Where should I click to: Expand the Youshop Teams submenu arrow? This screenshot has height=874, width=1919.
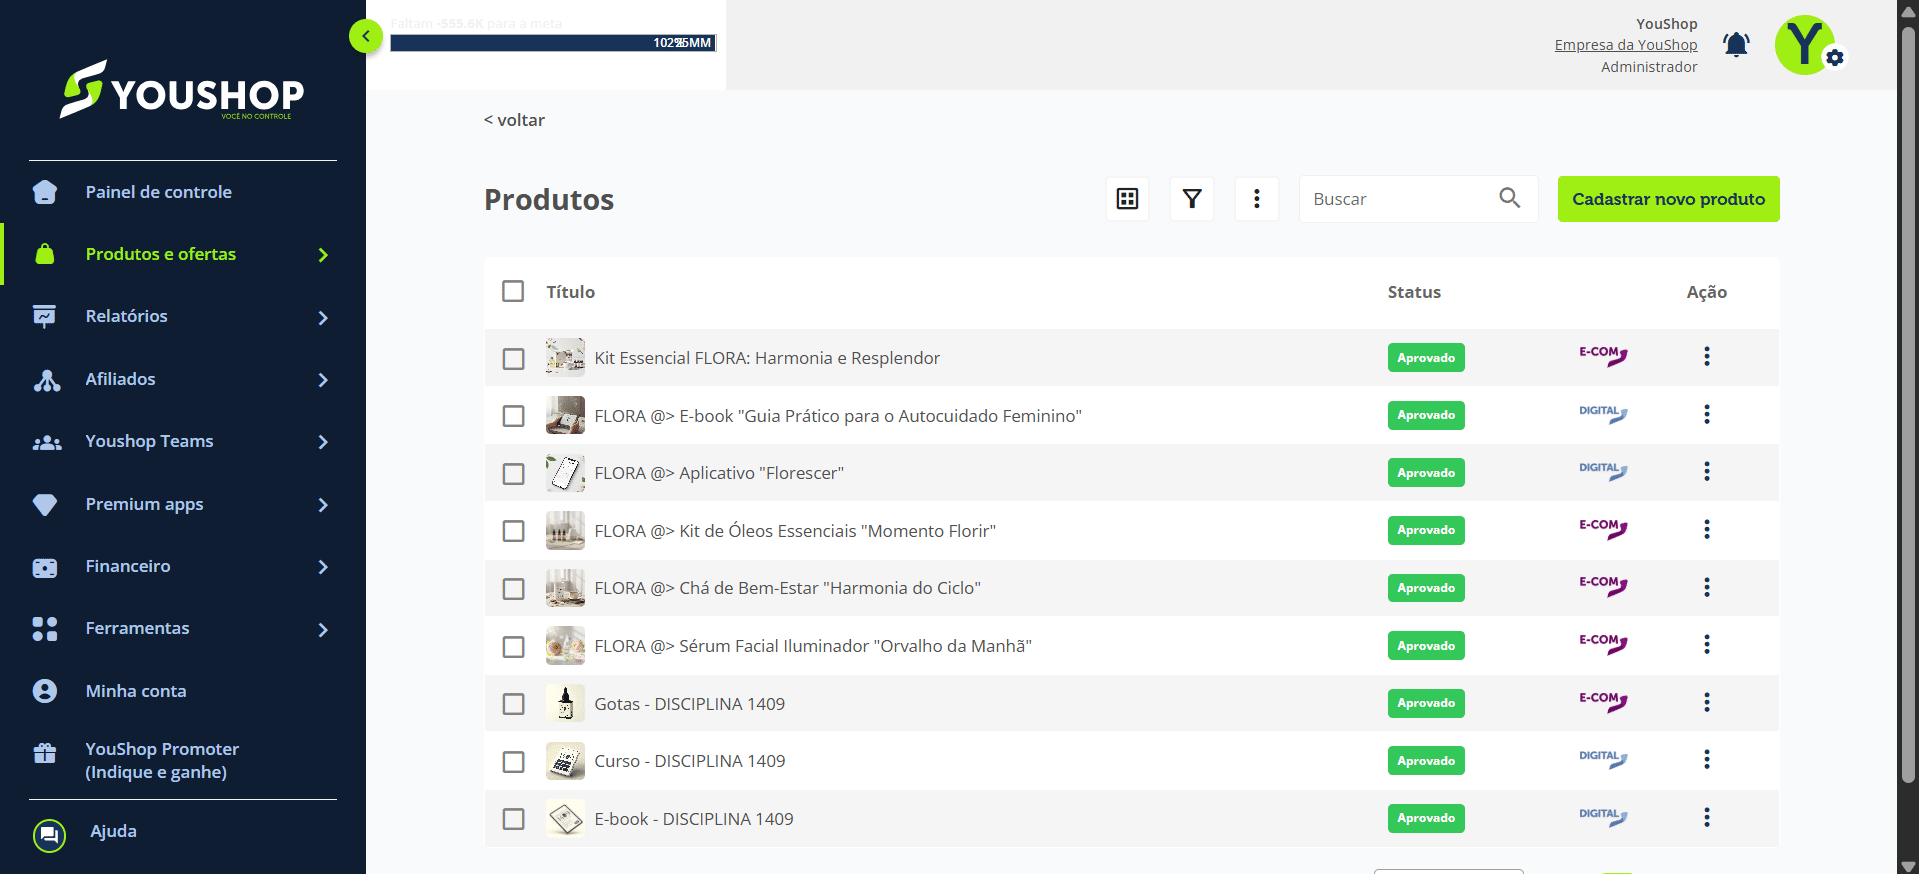(x=323, y=442)
